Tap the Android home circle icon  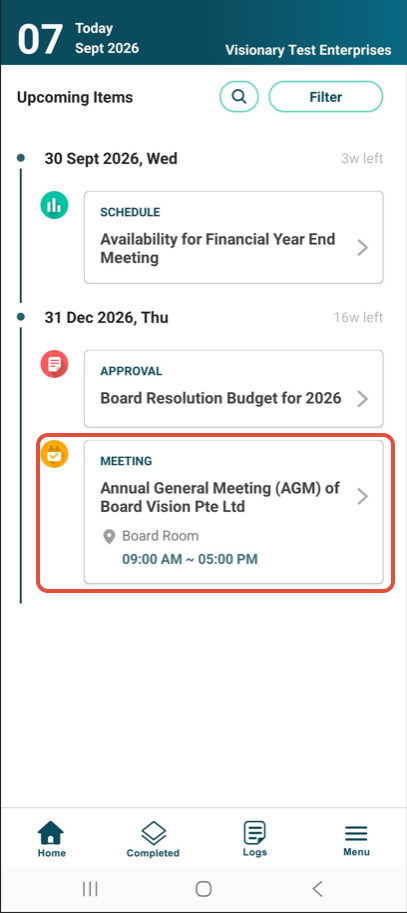pos(203,889)
